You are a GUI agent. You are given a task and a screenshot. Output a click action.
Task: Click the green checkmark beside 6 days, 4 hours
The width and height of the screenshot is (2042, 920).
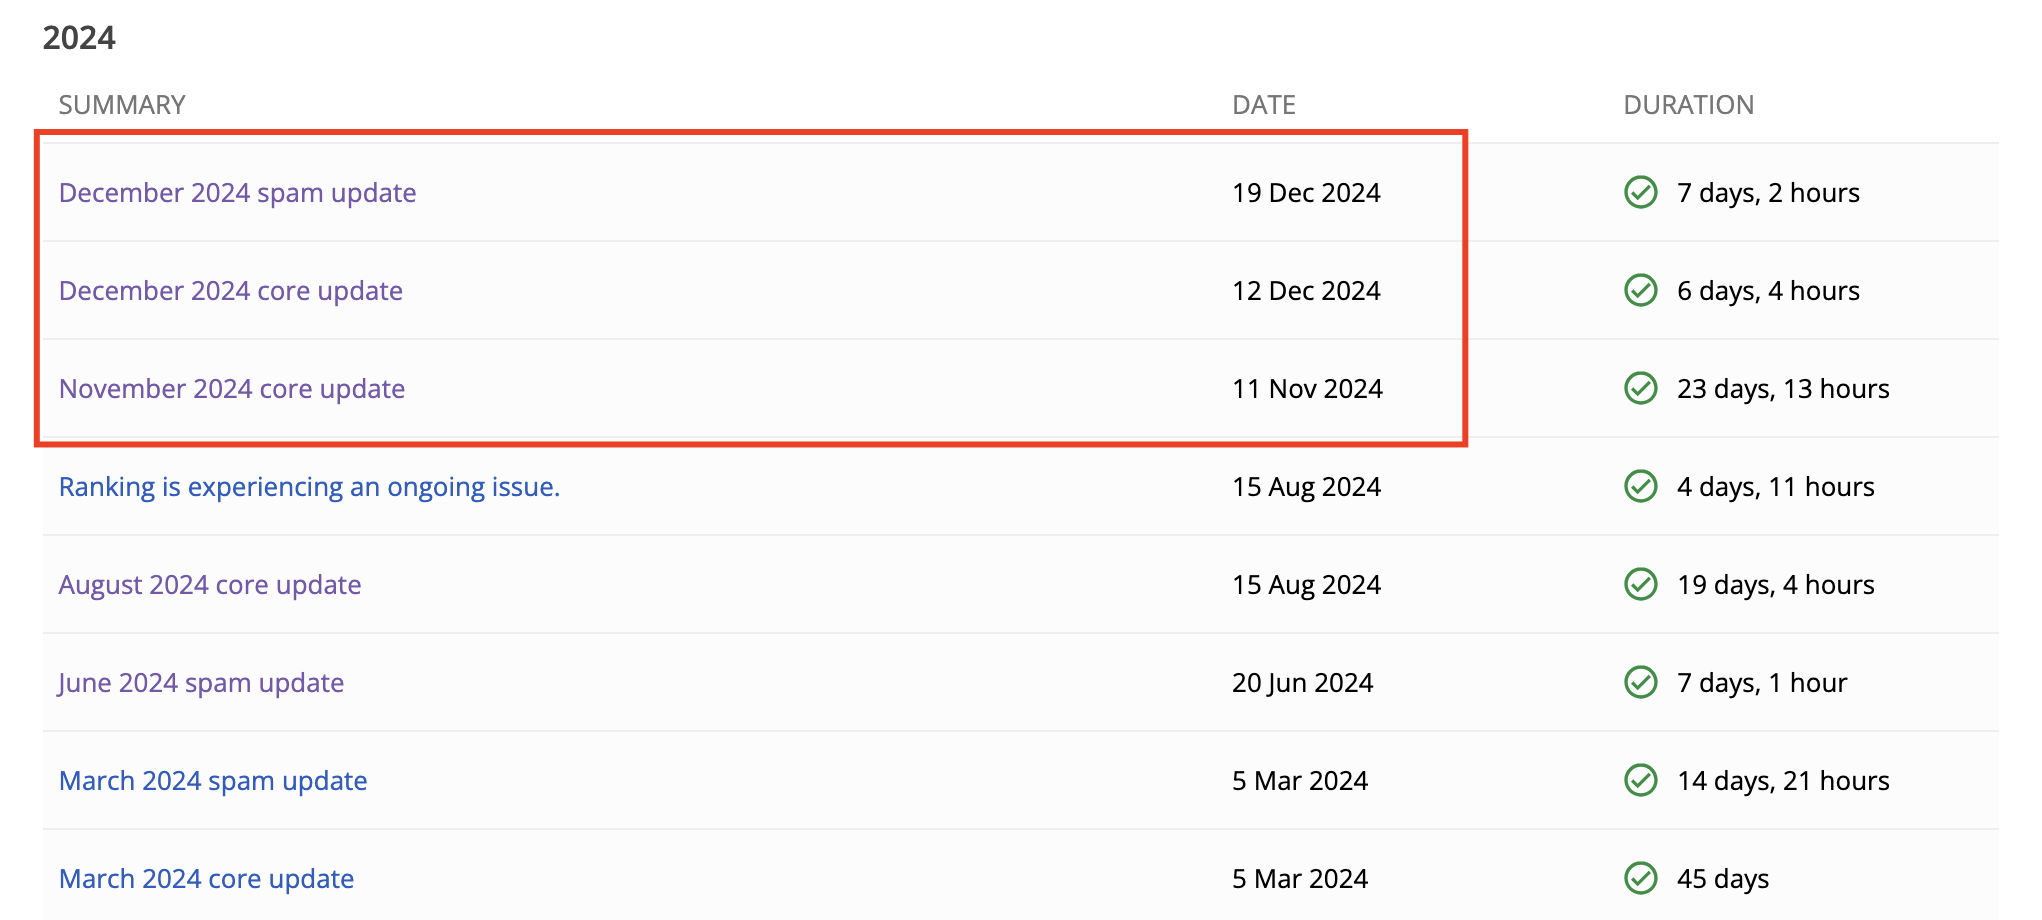pos(1640,290)
